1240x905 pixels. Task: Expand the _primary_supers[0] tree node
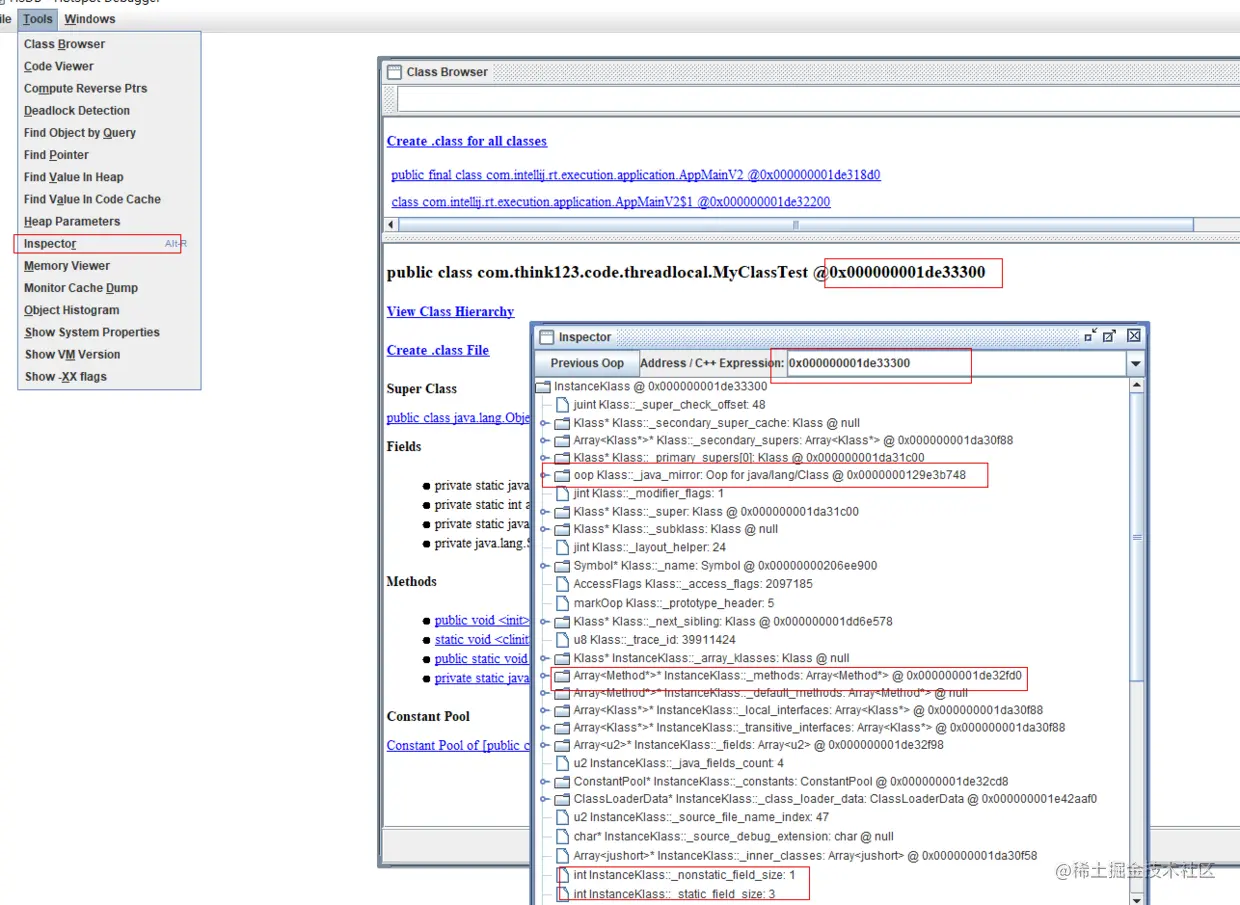[544, 458]
